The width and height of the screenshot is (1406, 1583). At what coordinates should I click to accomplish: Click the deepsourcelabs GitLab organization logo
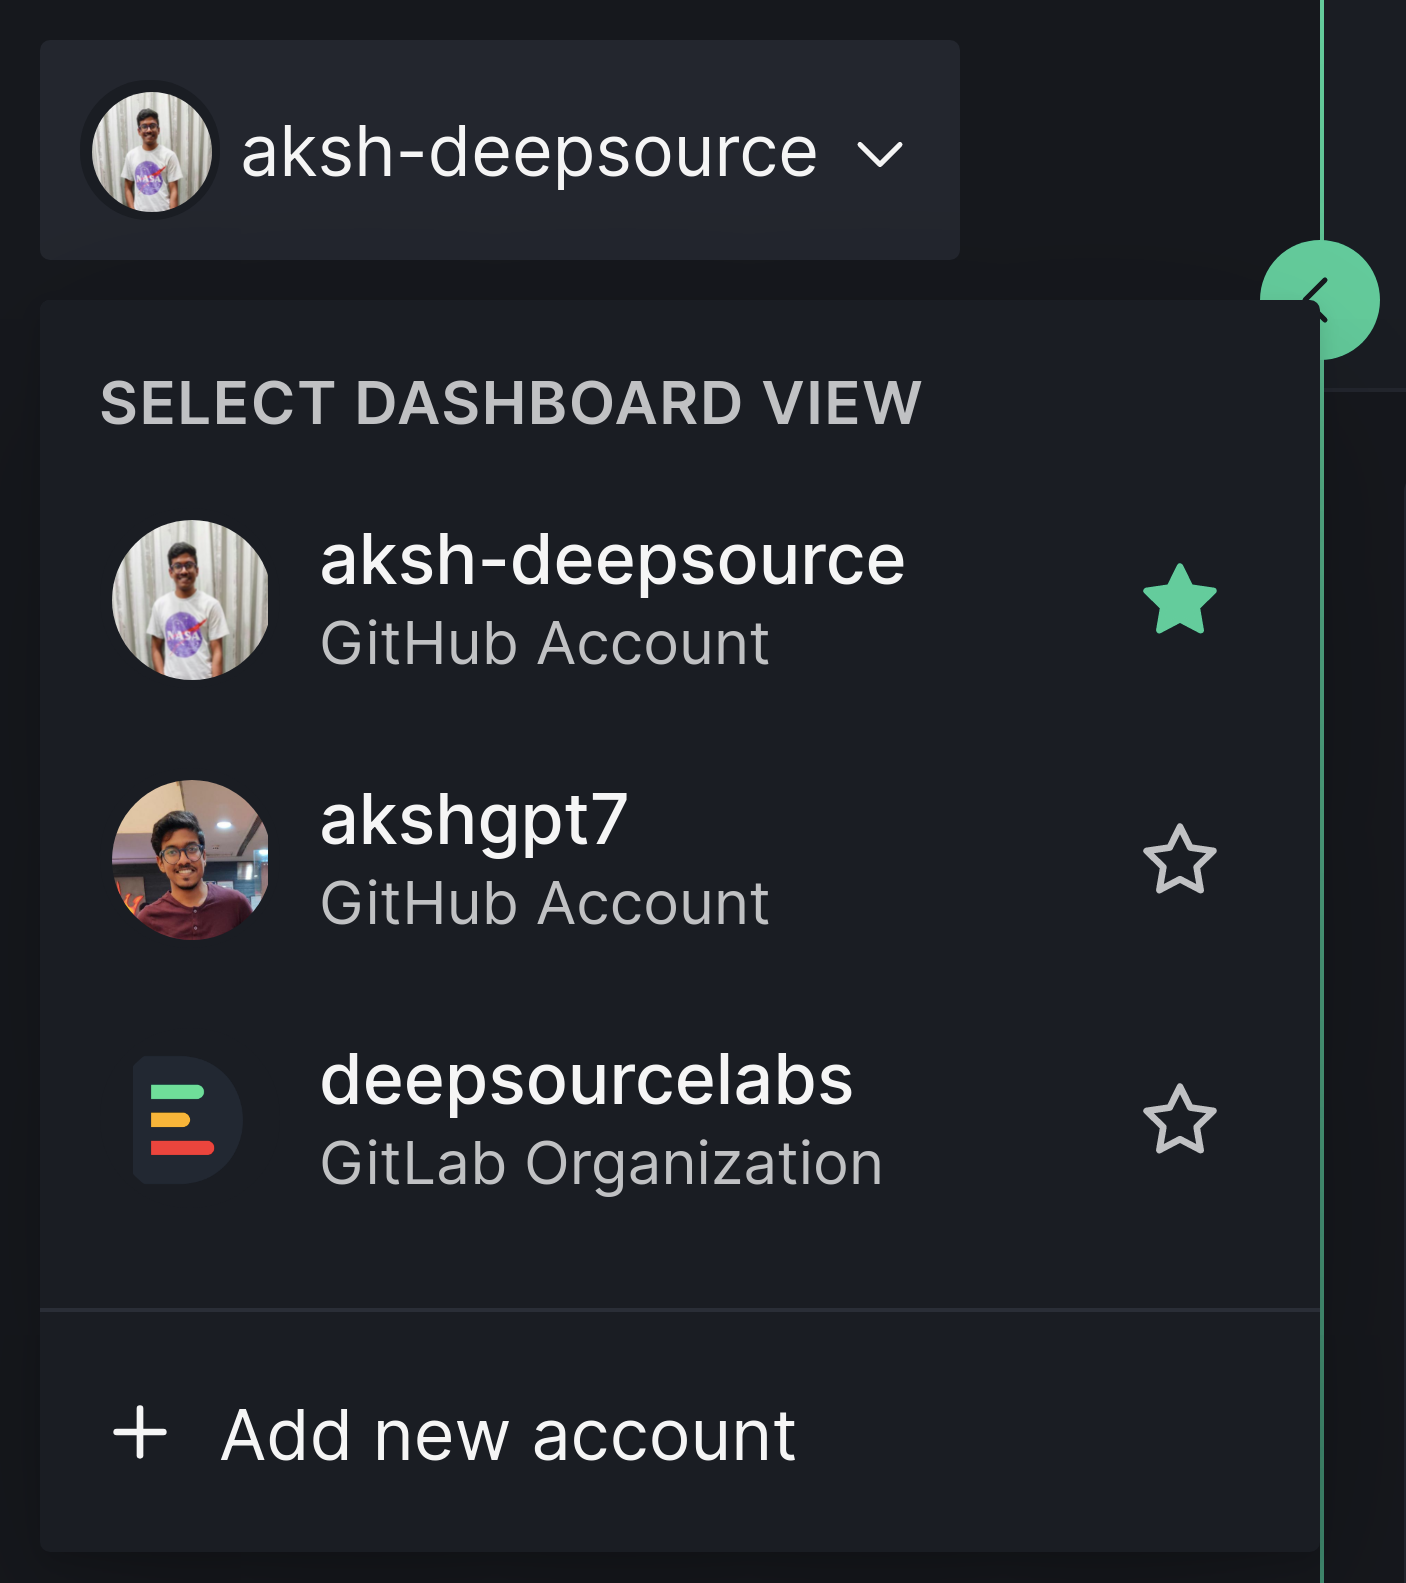(186, 1120)
